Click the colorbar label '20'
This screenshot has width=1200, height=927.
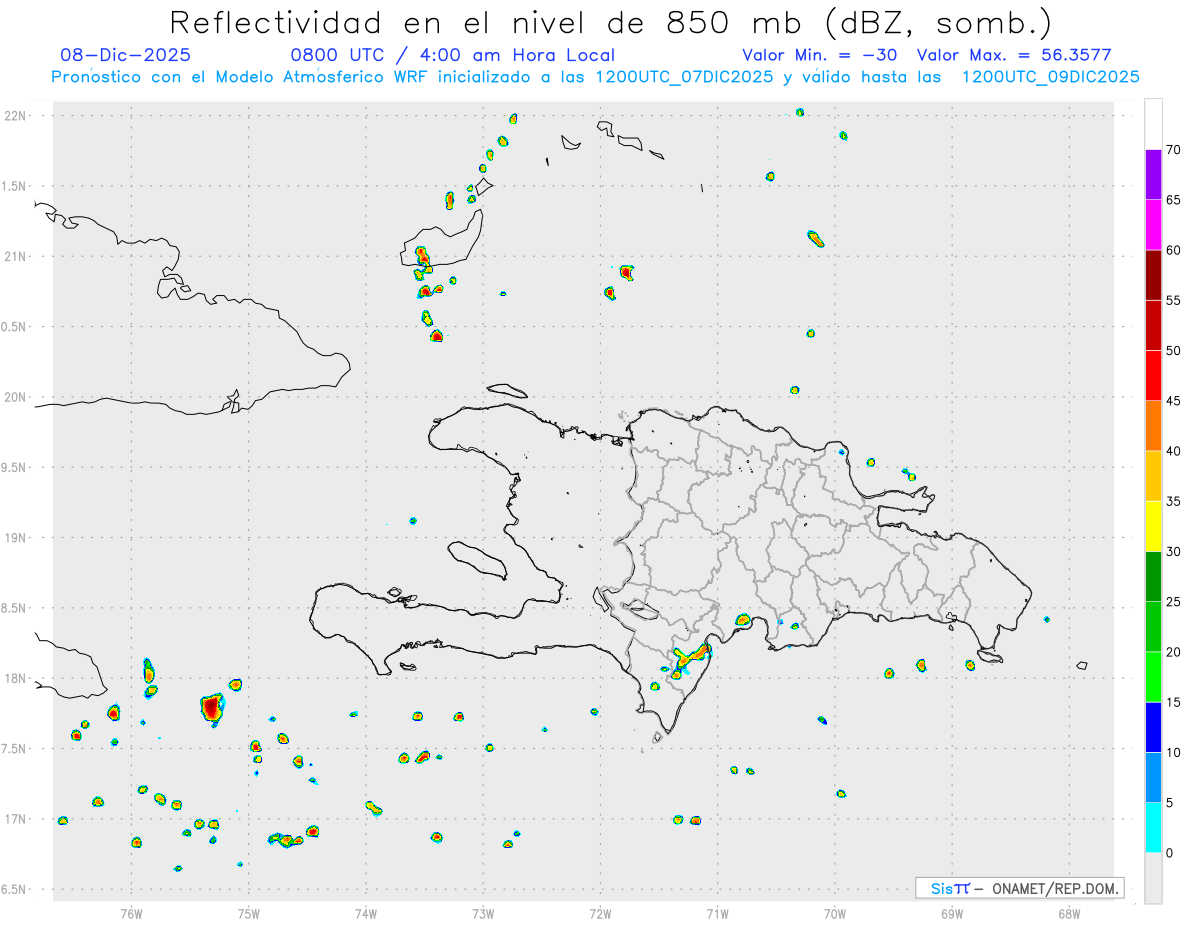pos(1173,652)
